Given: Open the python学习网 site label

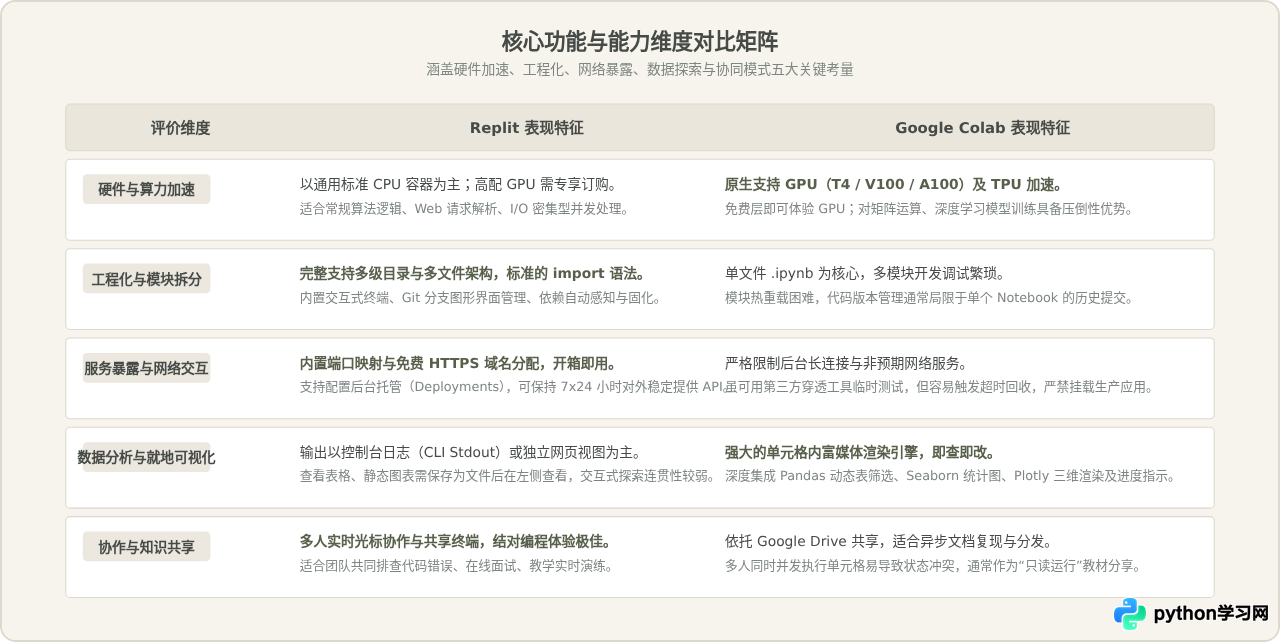Looking at the screenshot, I should click(1211, 613).
